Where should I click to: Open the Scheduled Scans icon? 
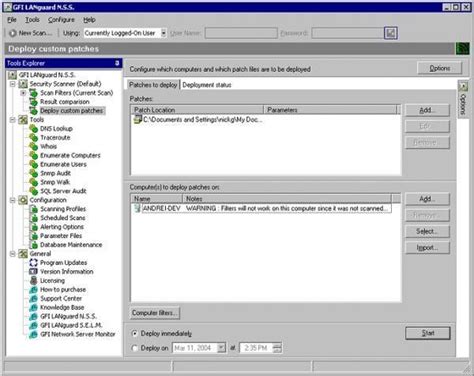point(33,218)
